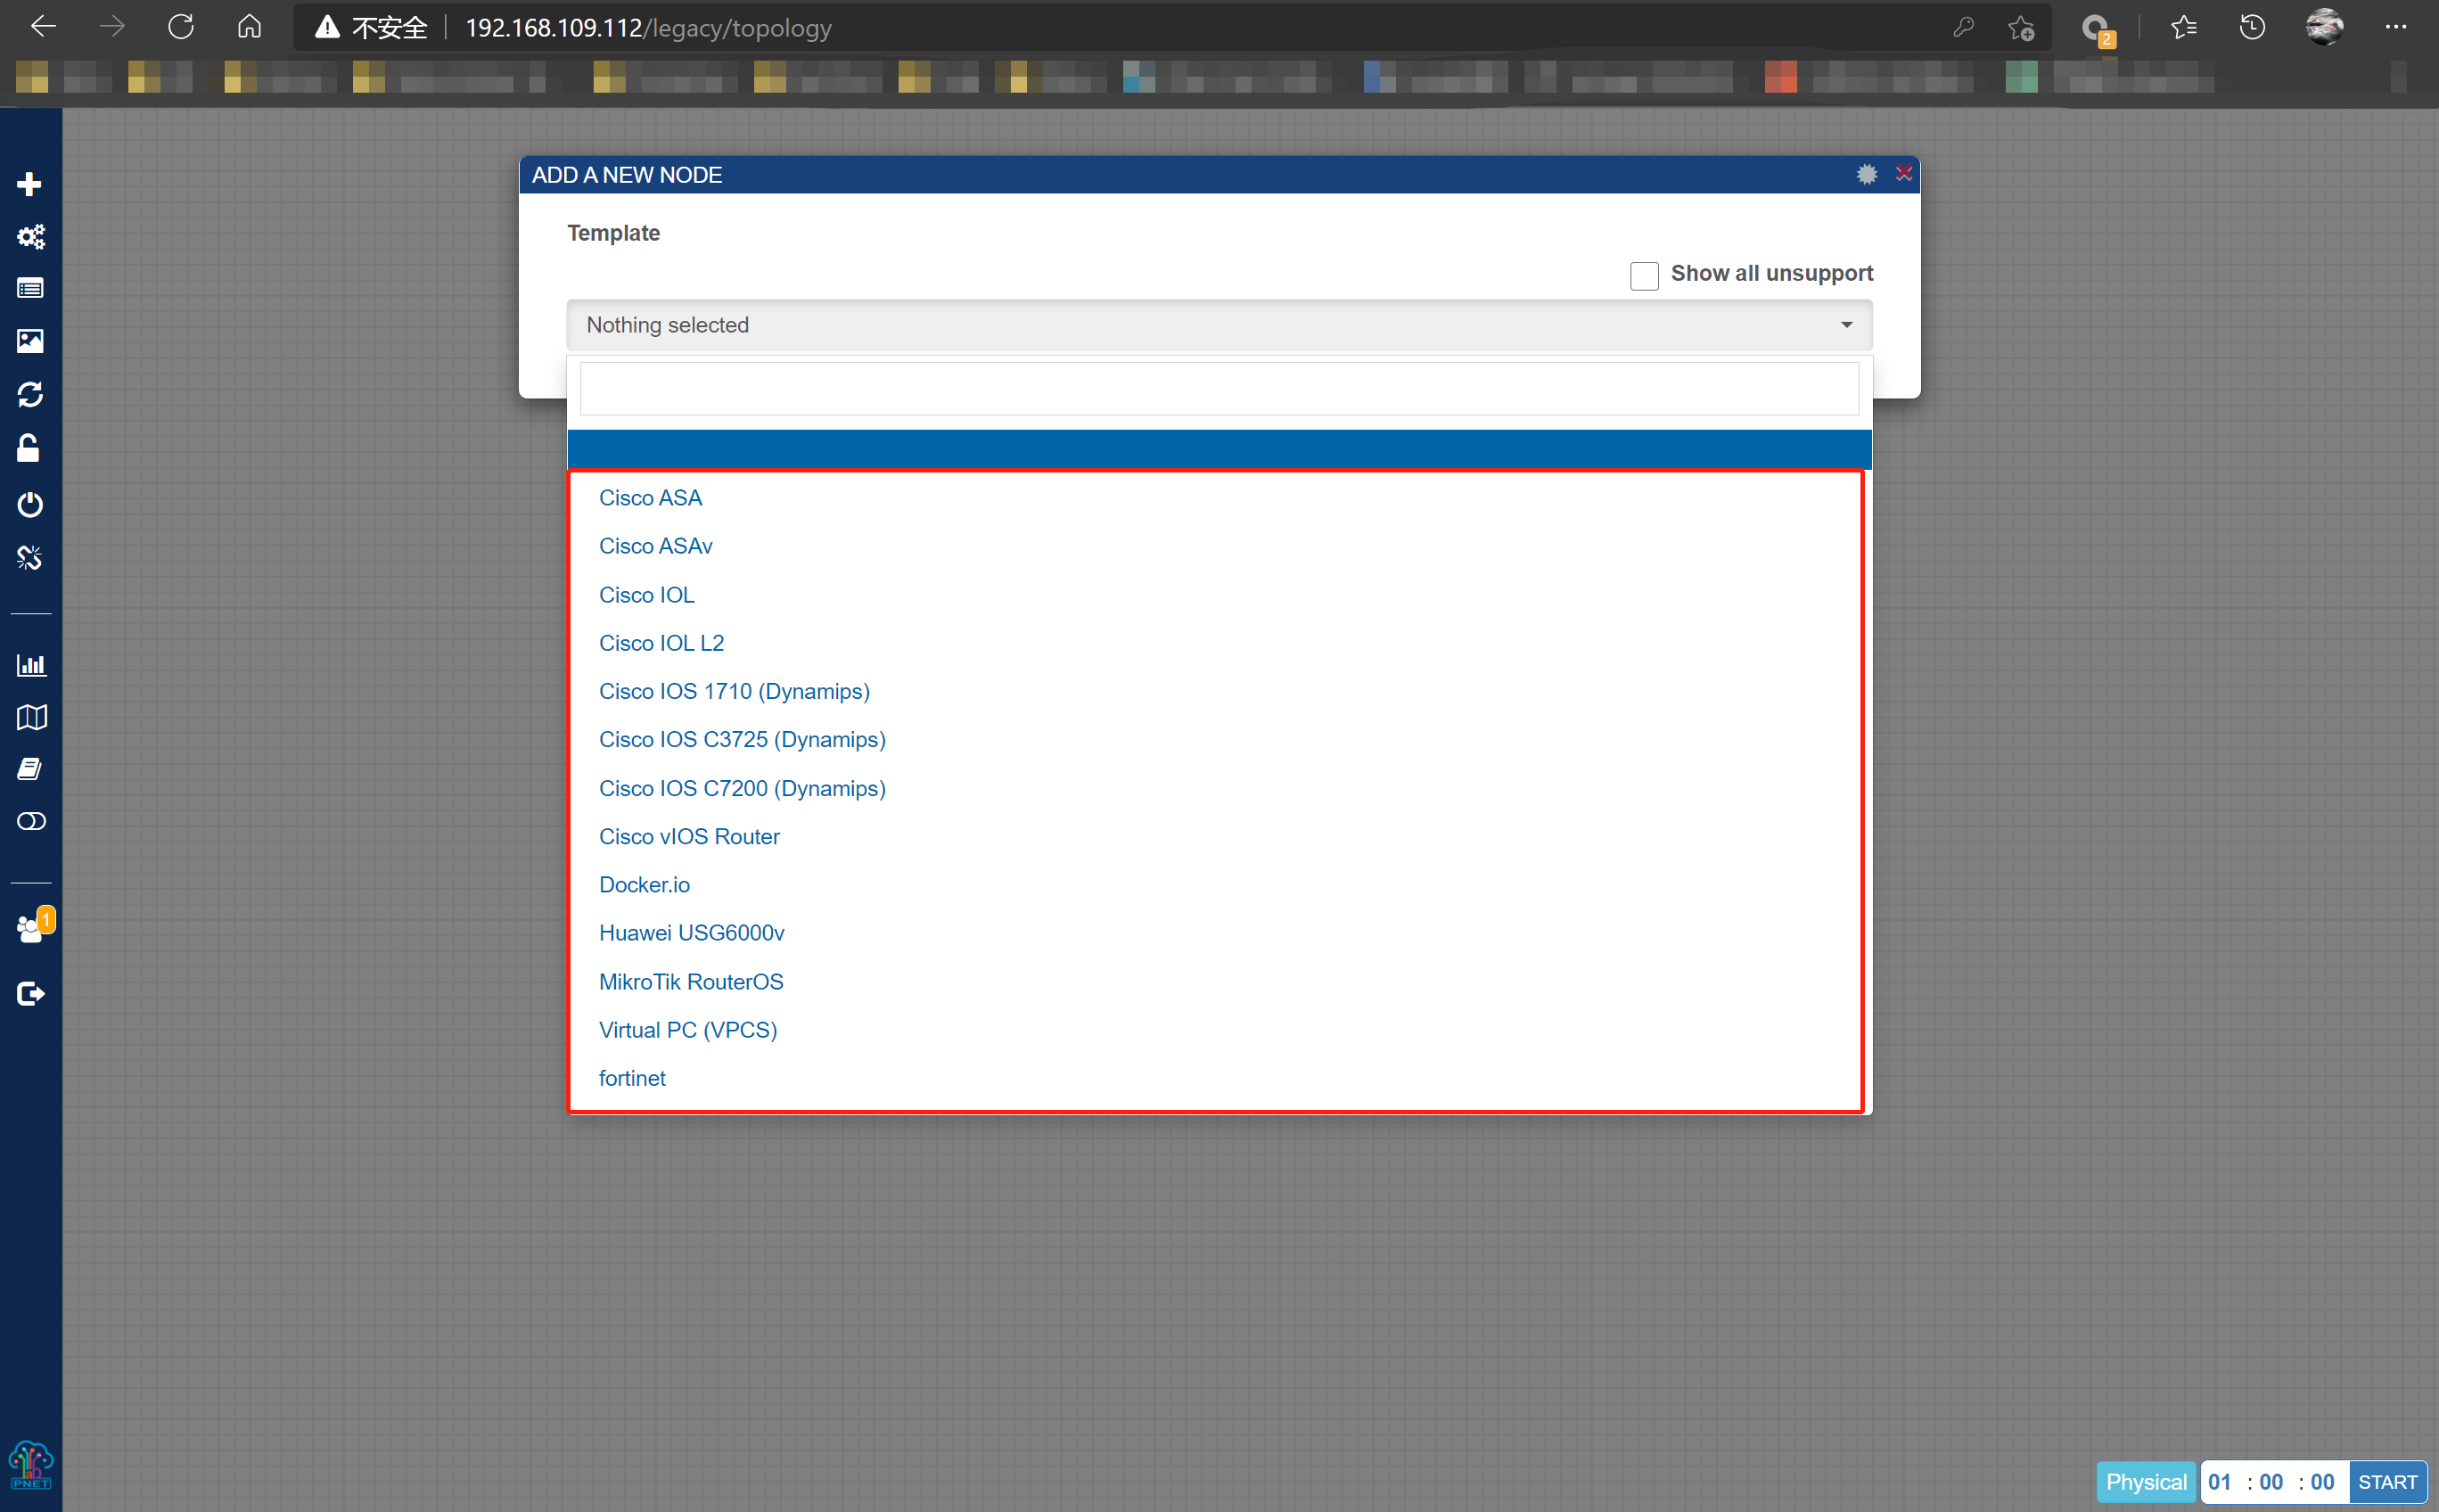Click the gear icon in the Add Node dialog title
This screenshot has height=1512, width=2439.
[x=1866, y=175]
